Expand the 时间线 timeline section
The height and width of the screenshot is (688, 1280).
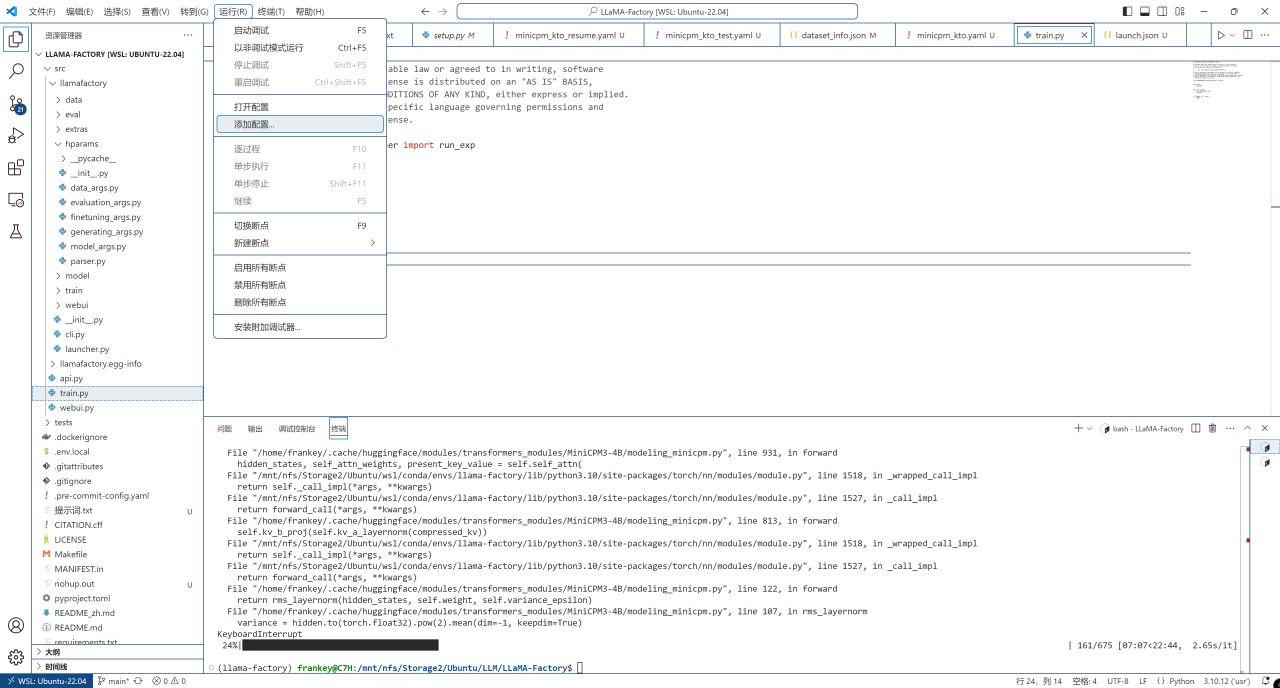point(117,666)
